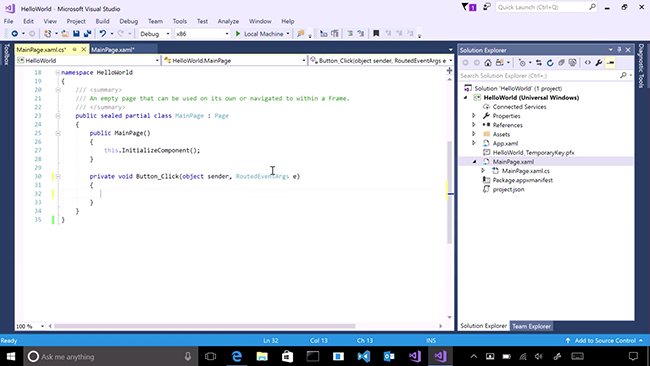Collapse the Button_Click method outline
The height and width of the screenshot is (366, 650).
(x=58, y=176)
